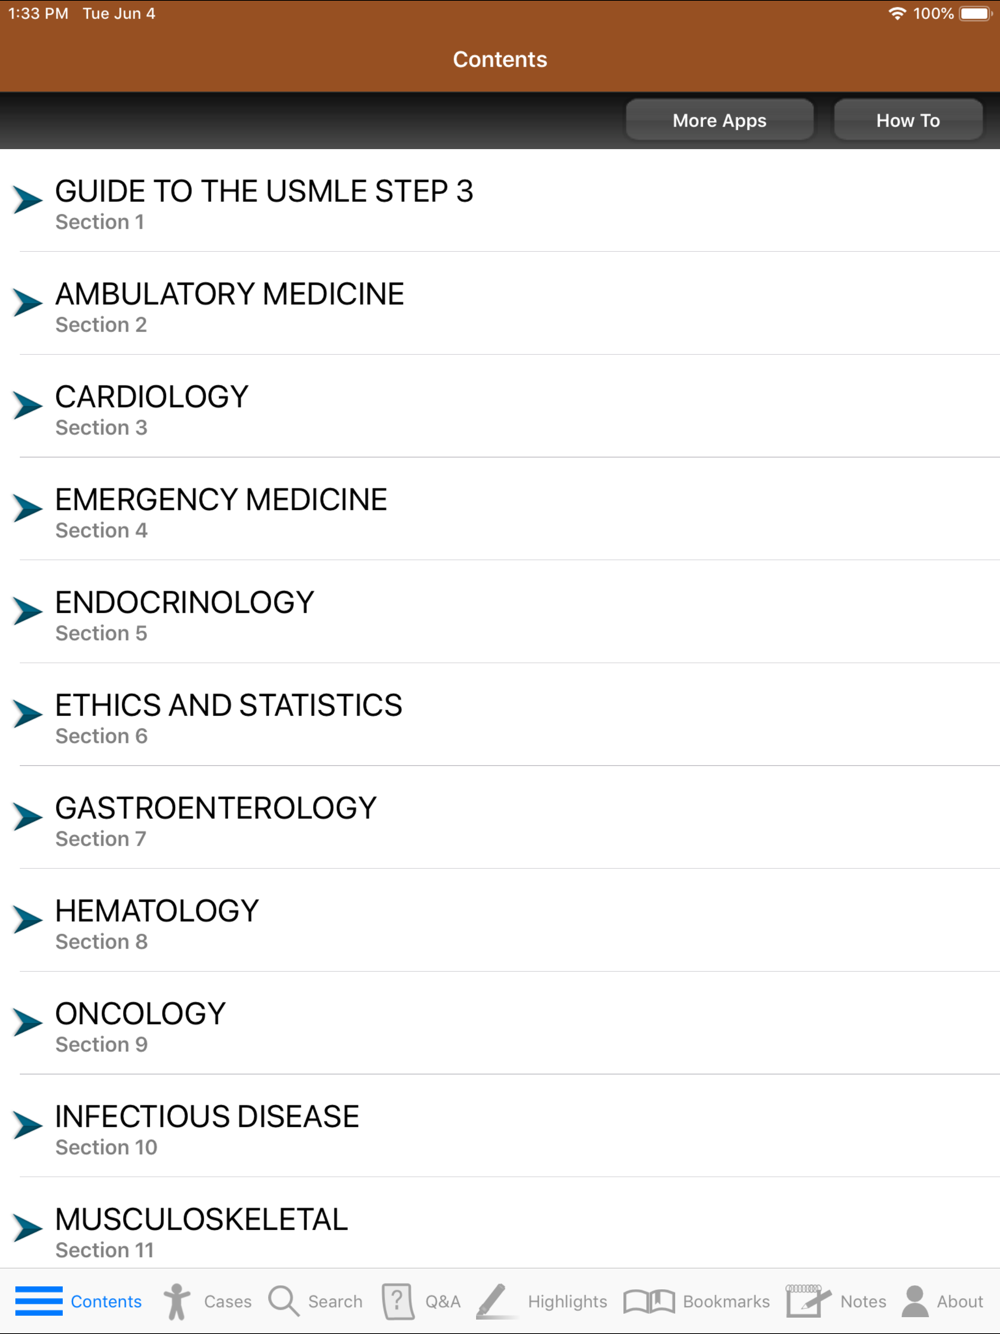Screen dimensions: 1000x1334
Task: Open Musculoskeletal Section 11
Action: click(500, 1224)
